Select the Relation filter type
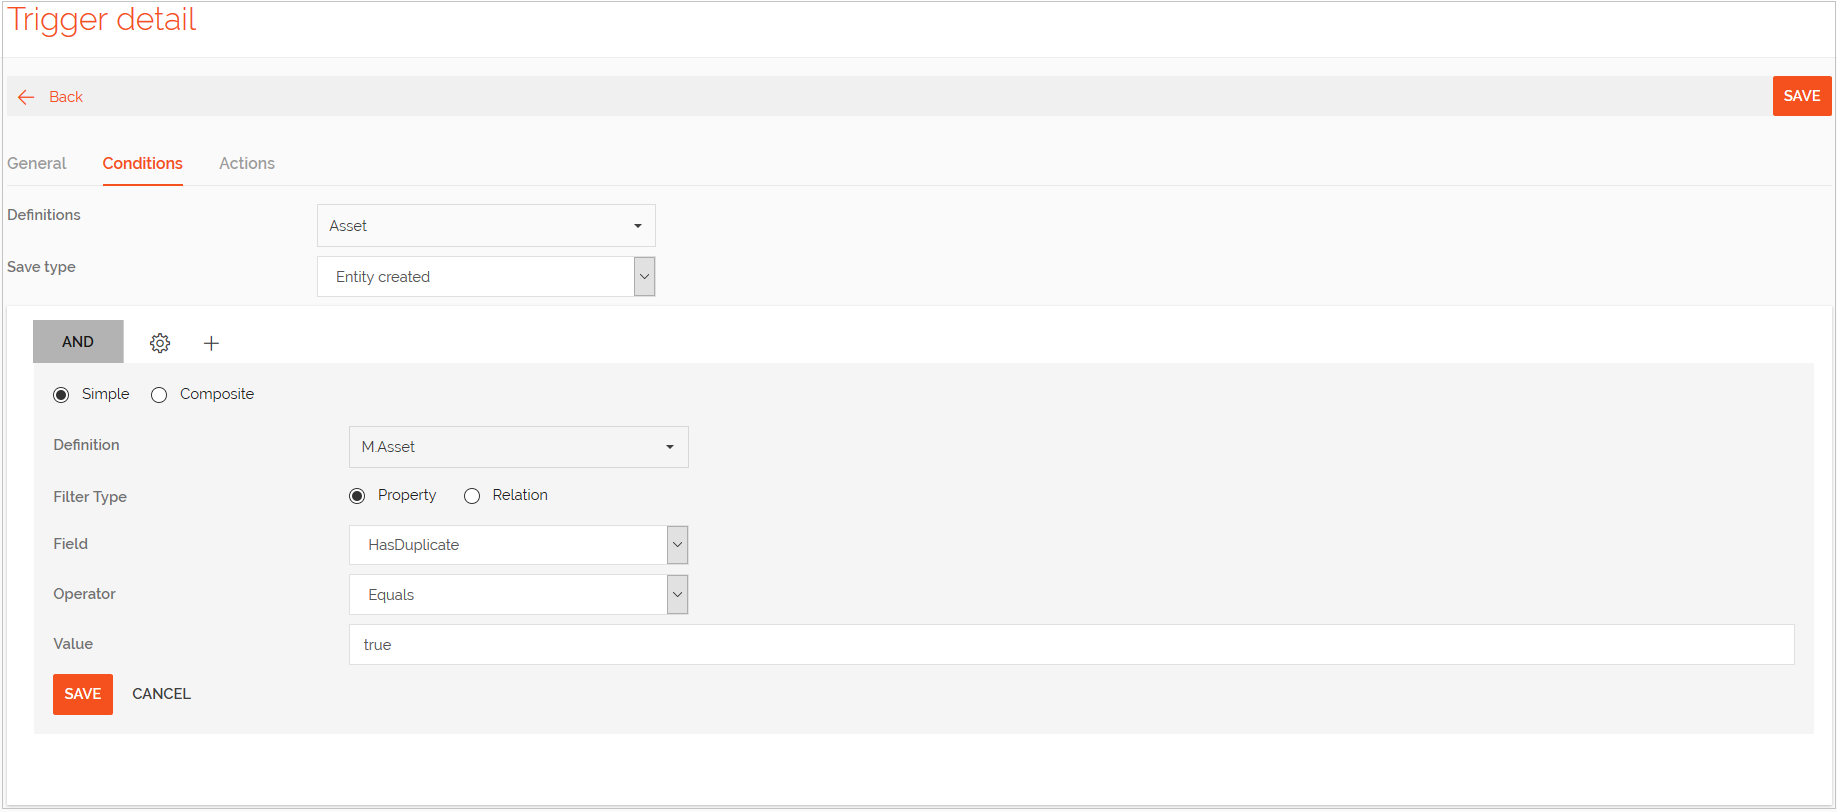1837x812 pixels. [471, 495]
